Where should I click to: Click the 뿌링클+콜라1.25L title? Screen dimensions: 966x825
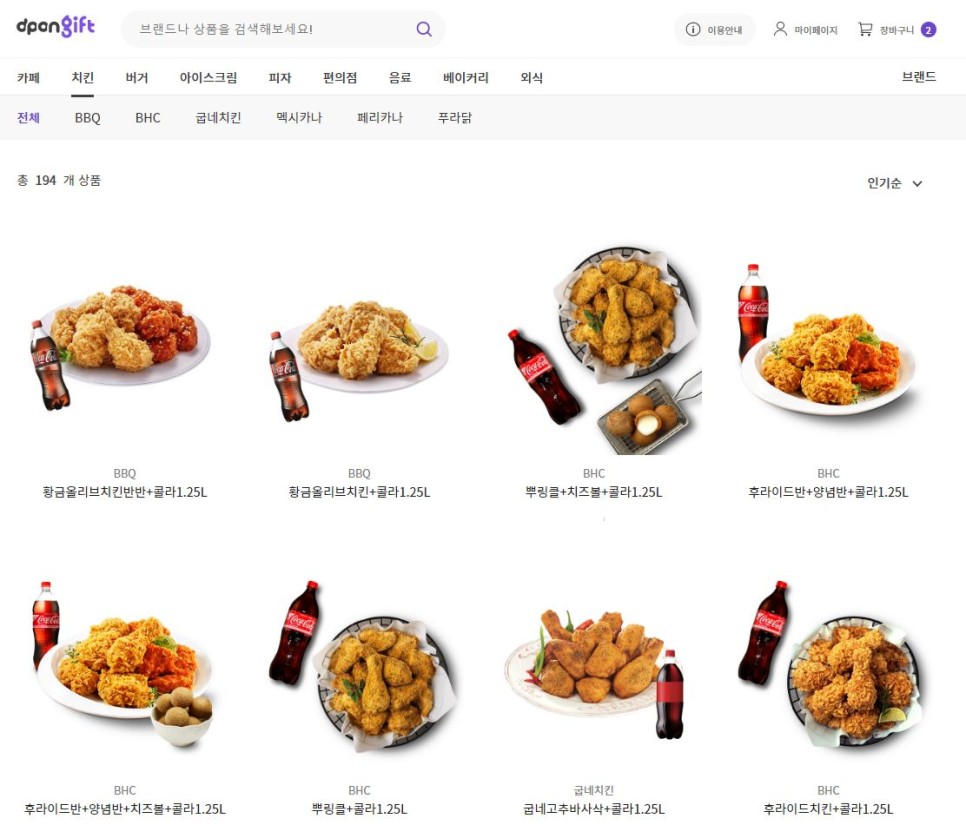pos(359,809)
